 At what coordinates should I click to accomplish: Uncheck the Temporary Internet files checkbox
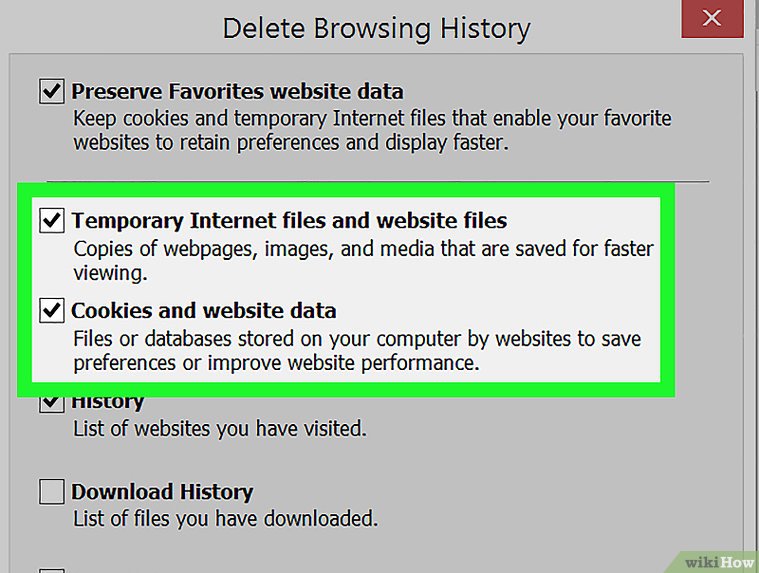coord(51,220)
